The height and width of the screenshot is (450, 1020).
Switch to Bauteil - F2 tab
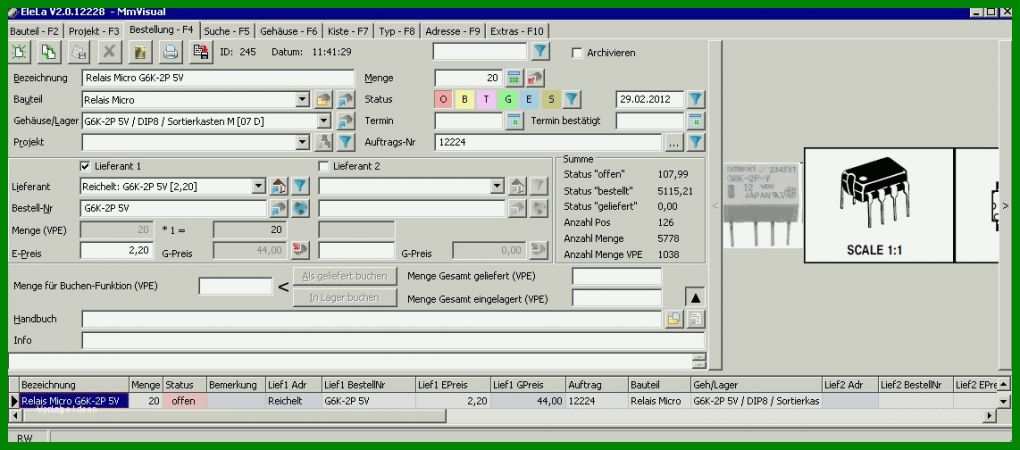pyautogui.click(x=35, y=31)
